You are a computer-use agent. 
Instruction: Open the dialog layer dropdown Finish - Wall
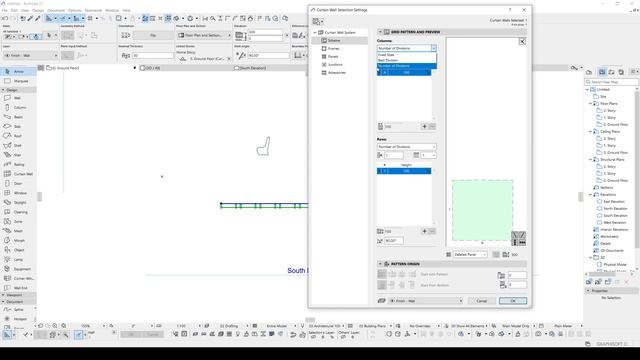tap(425, 301)
